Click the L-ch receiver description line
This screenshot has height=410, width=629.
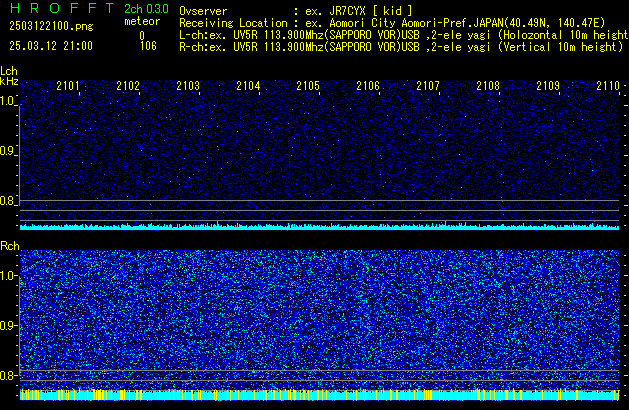[x=404, y=35]
